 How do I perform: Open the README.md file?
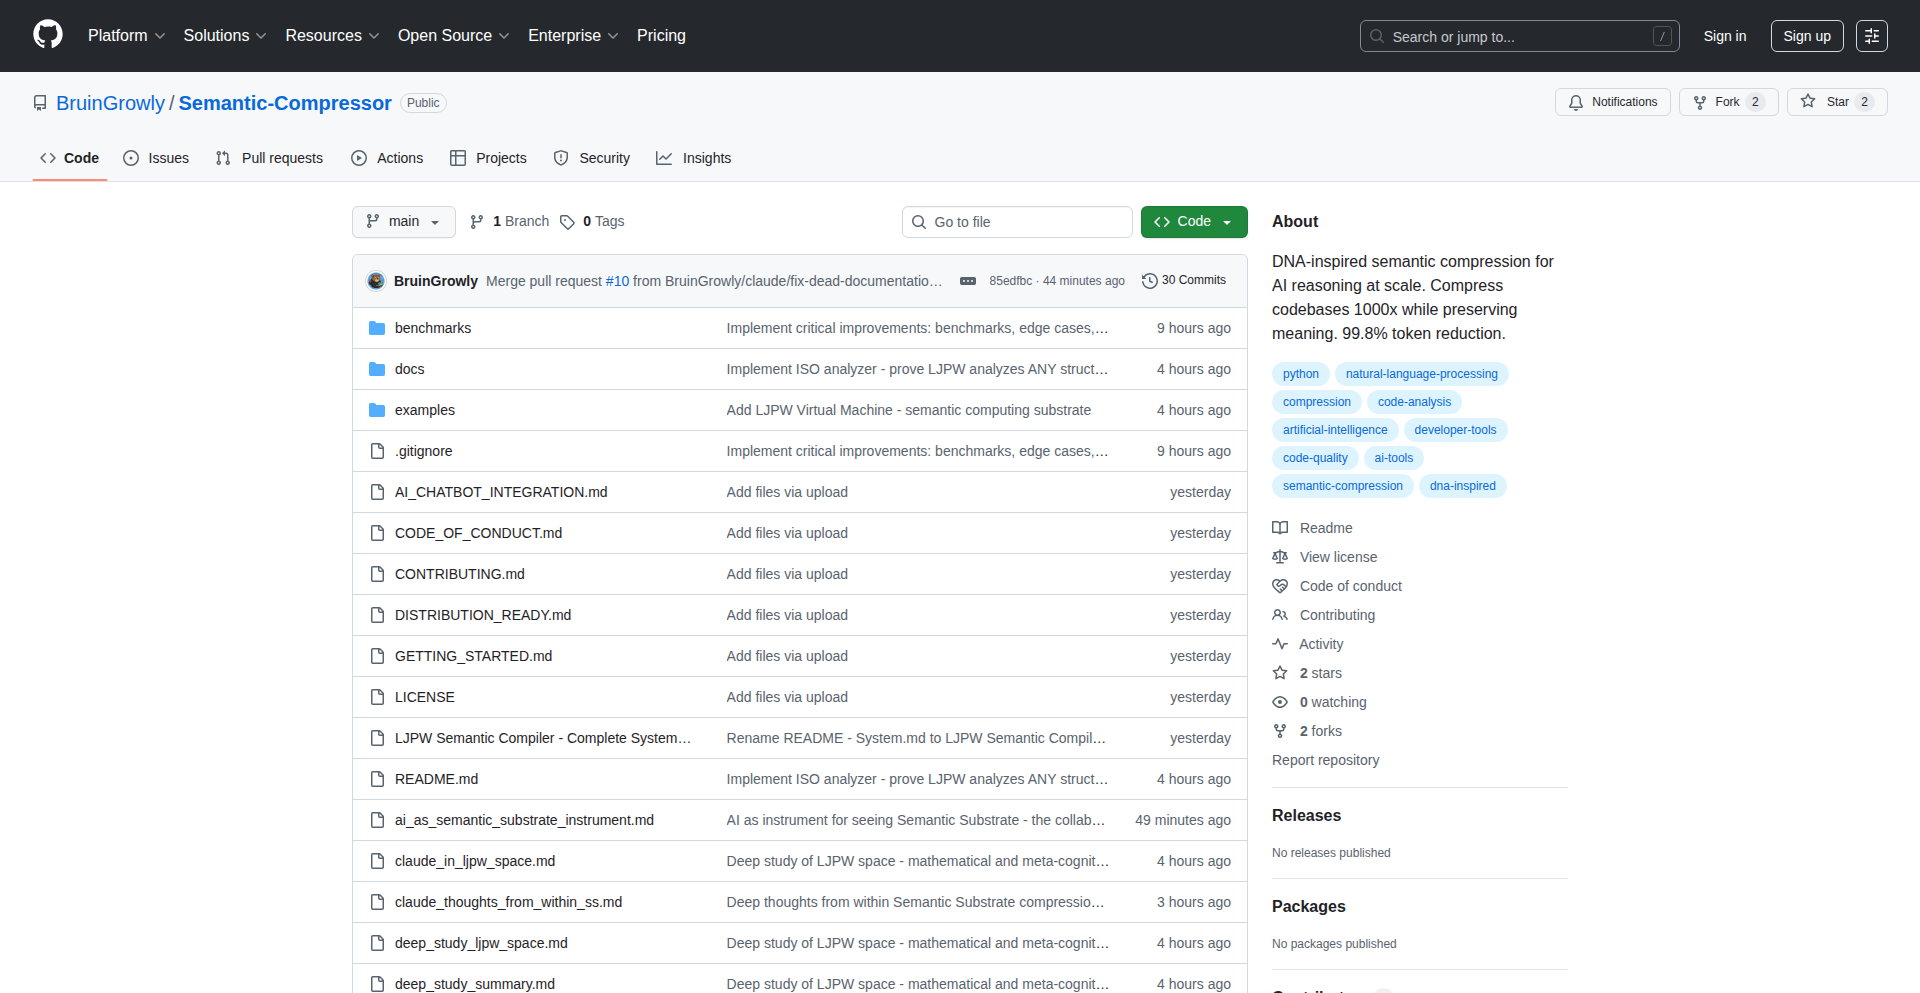click(x=436, y=779)
